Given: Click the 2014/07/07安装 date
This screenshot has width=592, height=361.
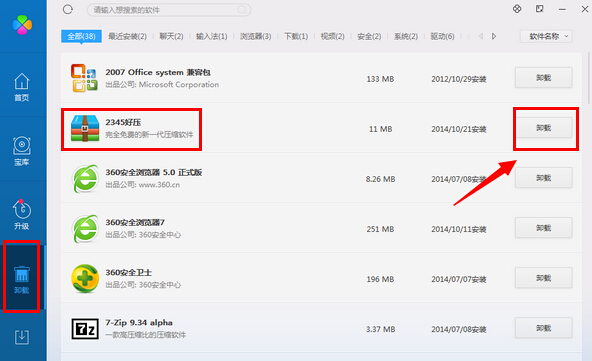Looking at the screenshot, I should coord(459,279).
